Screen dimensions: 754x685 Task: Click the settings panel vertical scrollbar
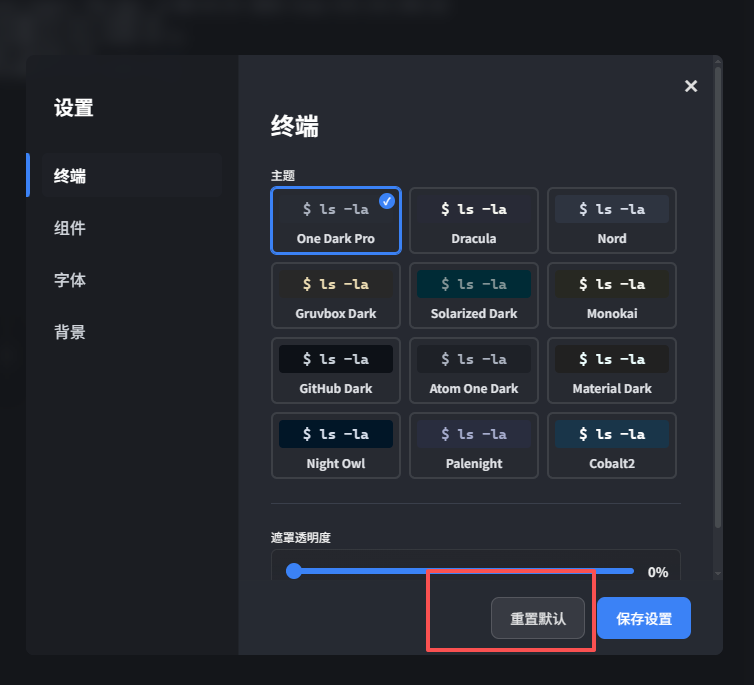click(x=717, y=297)
